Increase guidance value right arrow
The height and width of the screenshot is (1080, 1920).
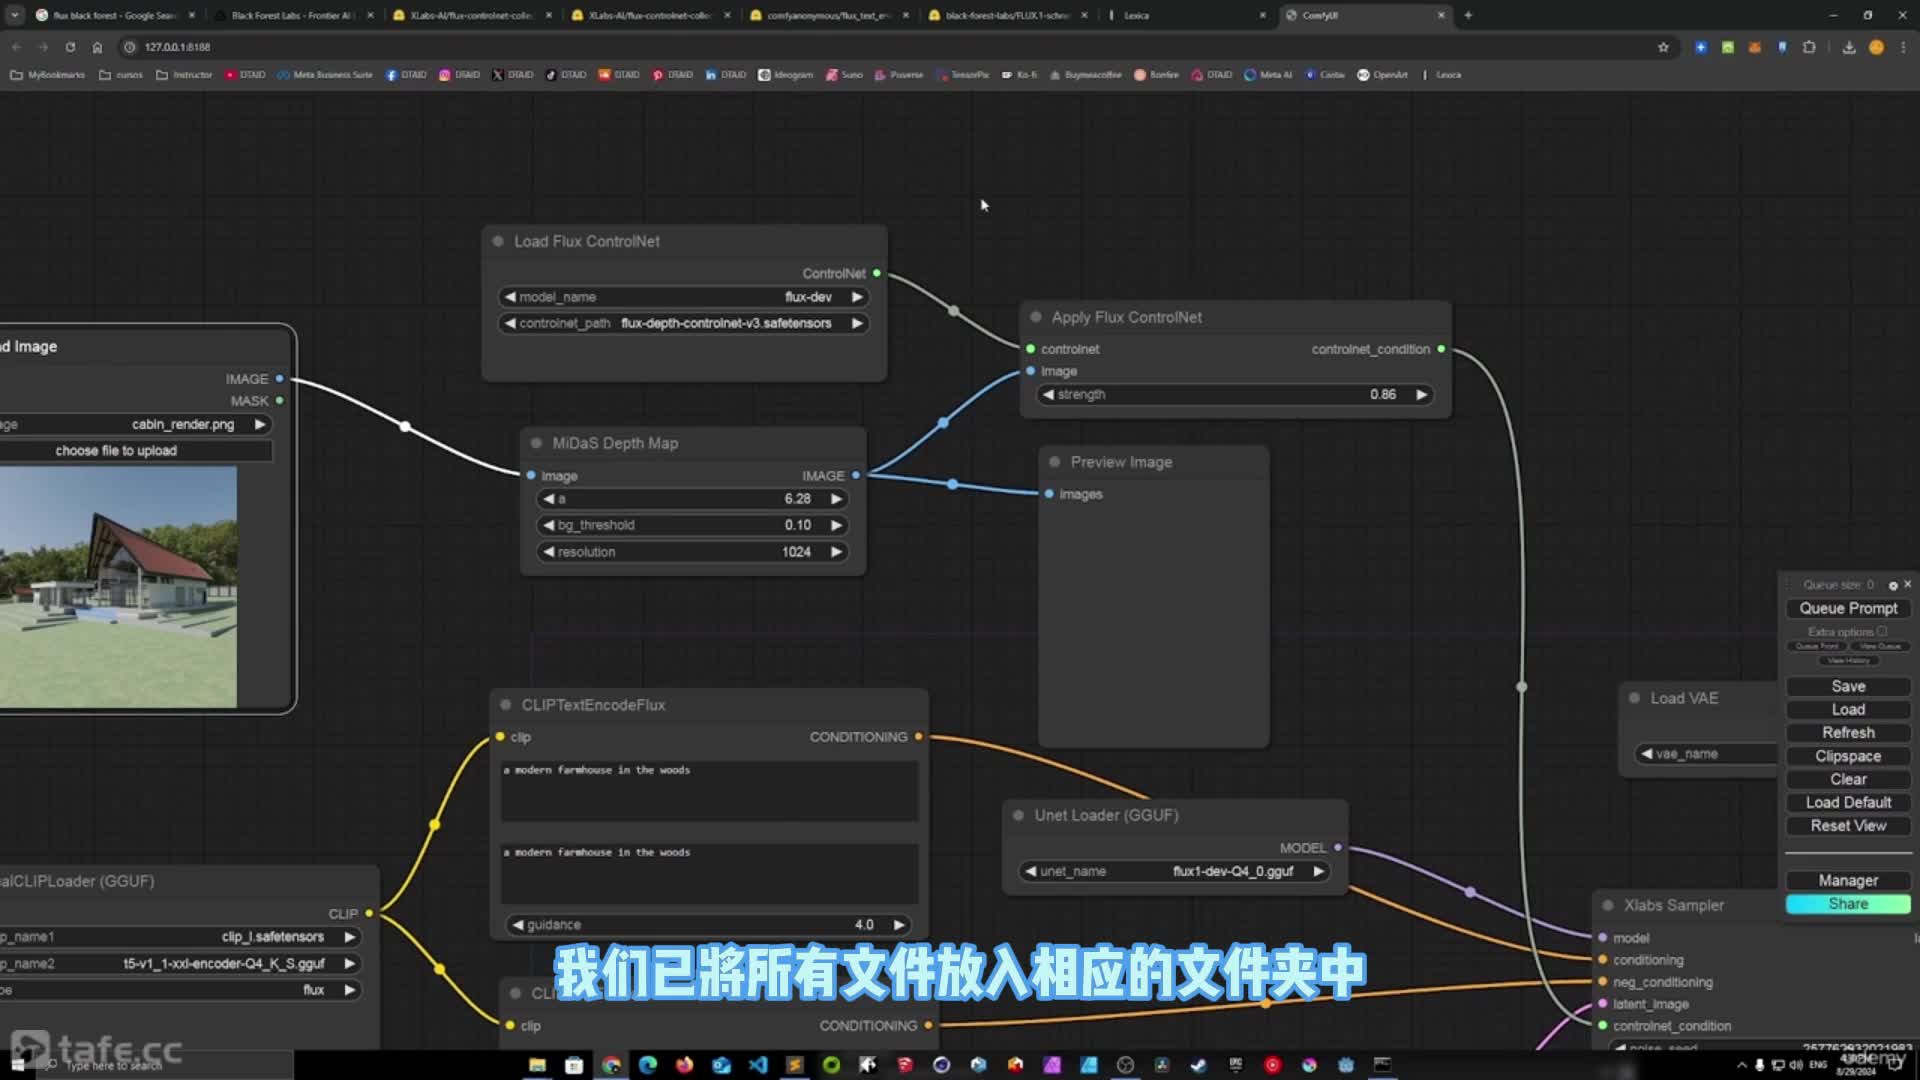pos(898,925)
